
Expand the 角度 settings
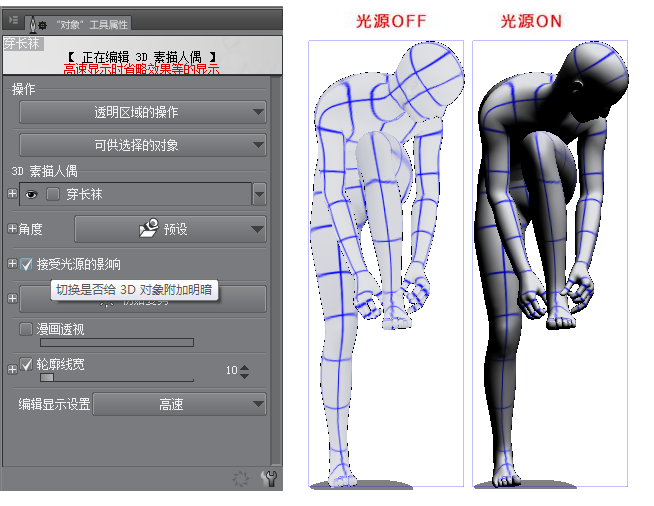pos(12,229)
